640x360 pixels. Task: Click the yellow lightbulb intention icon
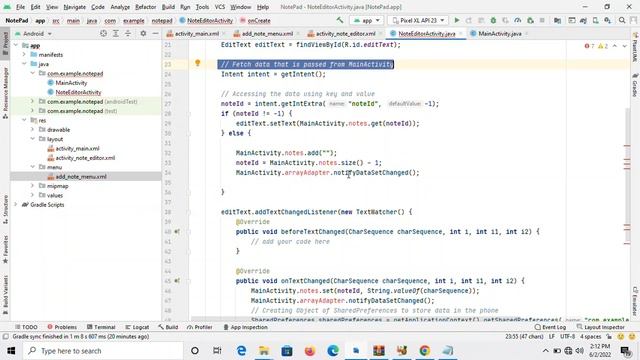(x=198, y=63)
